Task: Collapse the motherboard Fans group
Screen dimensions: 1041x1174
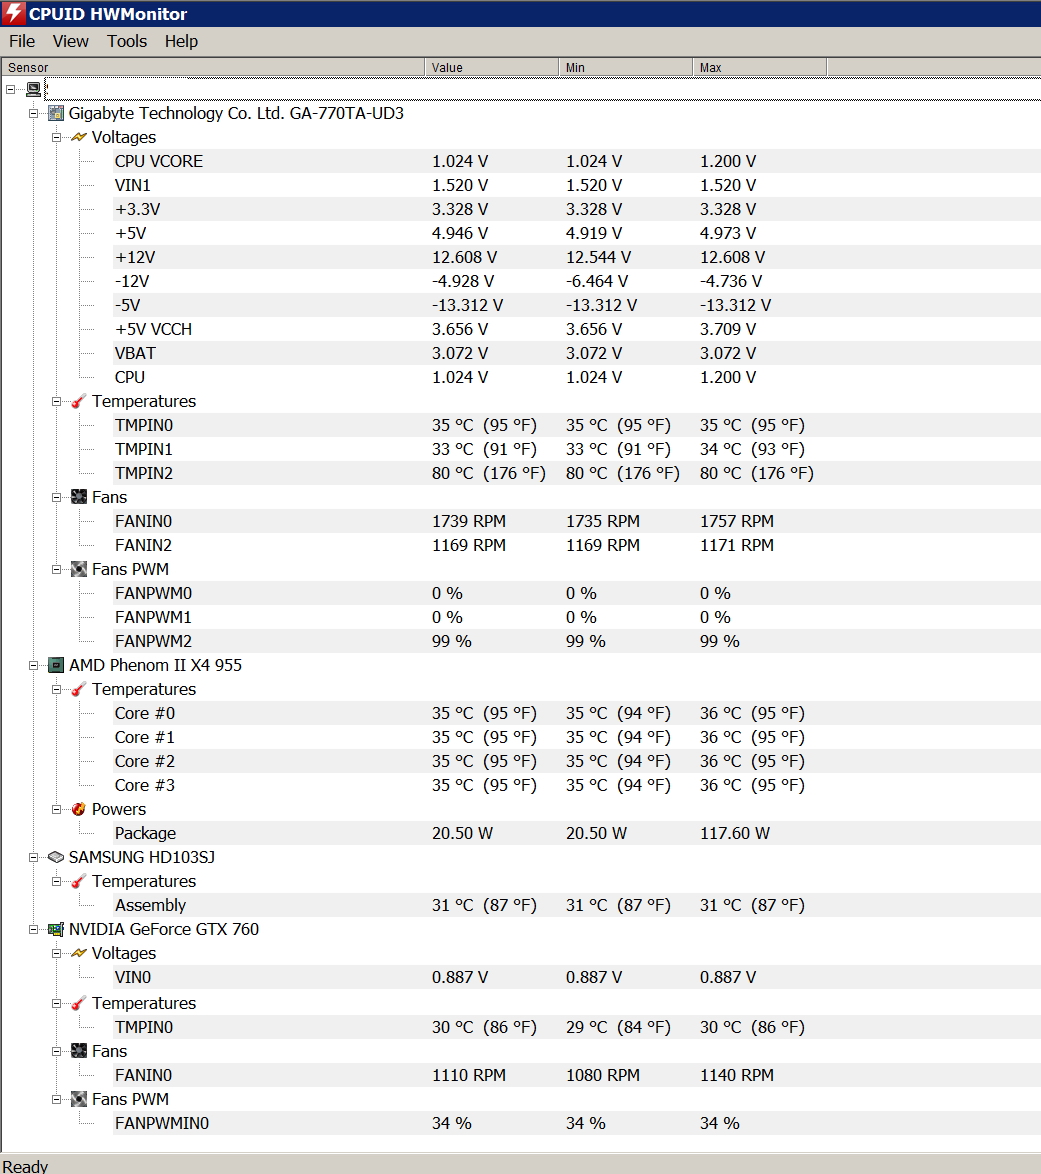Action: (56, 497)
